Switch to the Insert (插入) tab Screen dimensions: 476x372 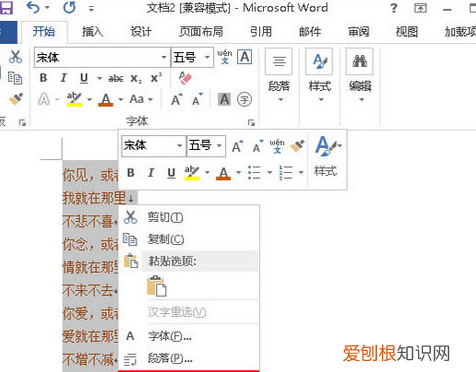tap(92, 32)
